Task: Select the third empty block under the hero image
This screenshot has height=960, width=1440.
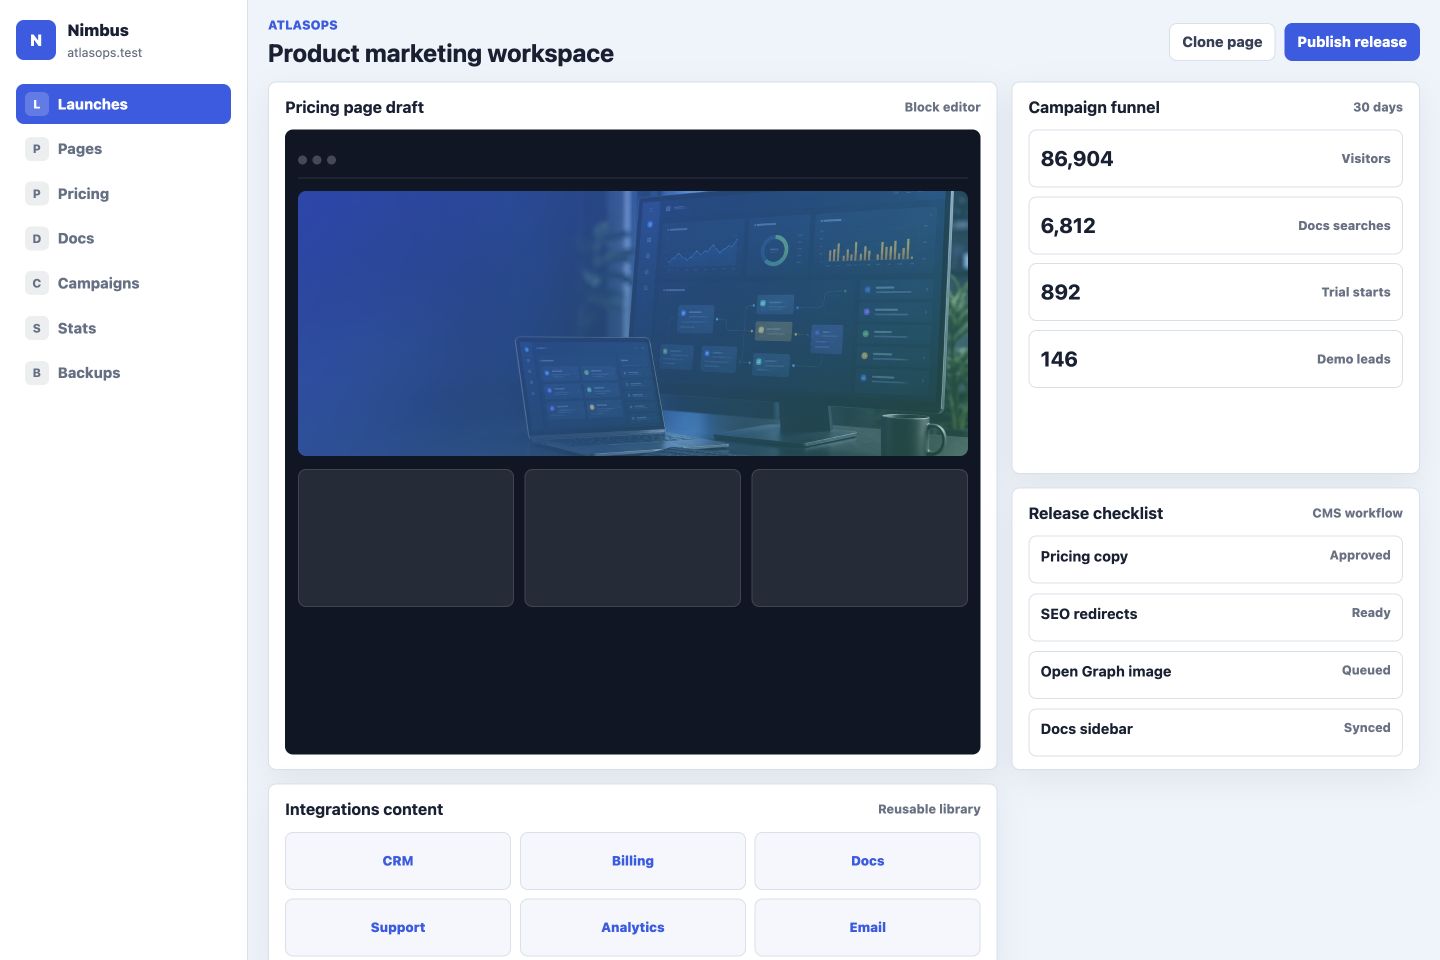Action: [x=860, y=538]
